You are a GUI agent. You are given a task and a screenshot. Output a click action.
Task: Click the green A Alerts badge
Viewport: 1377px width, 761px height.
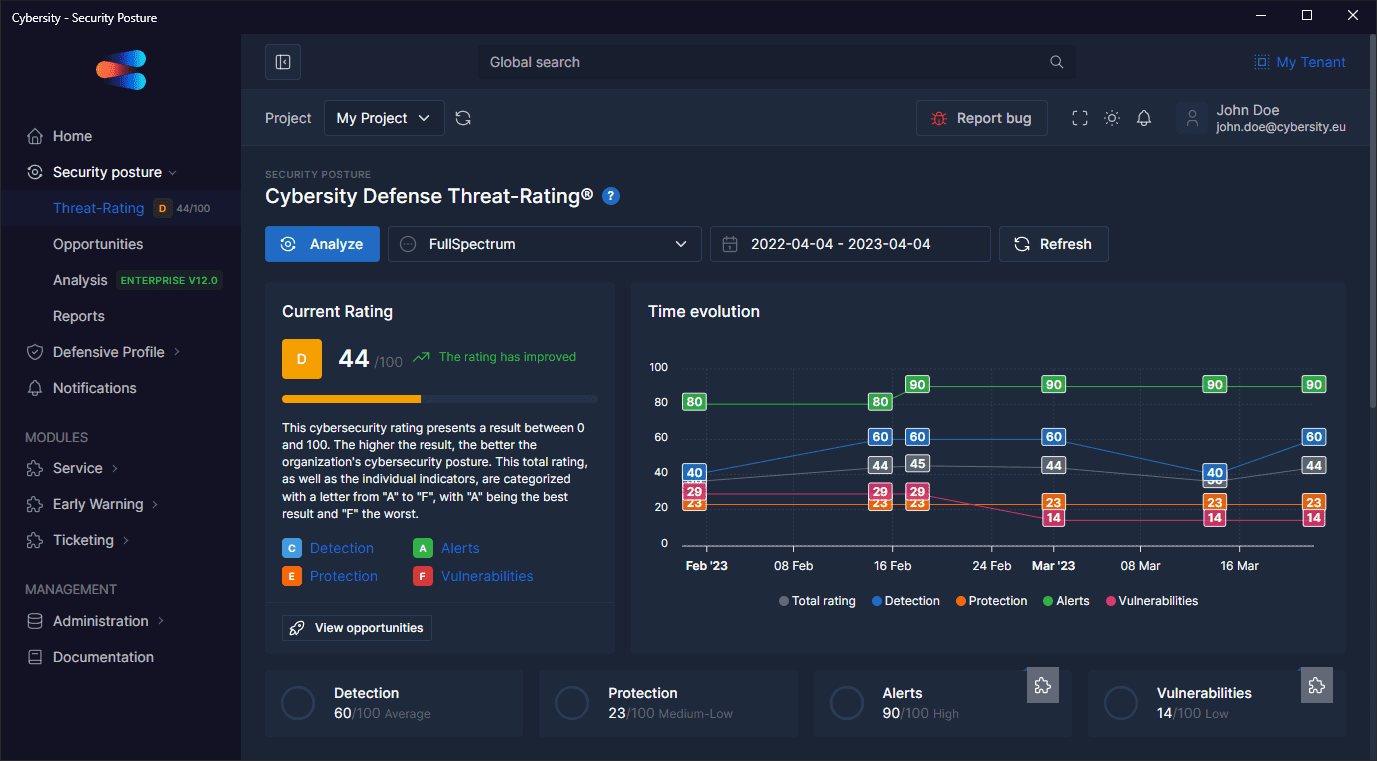423,548
